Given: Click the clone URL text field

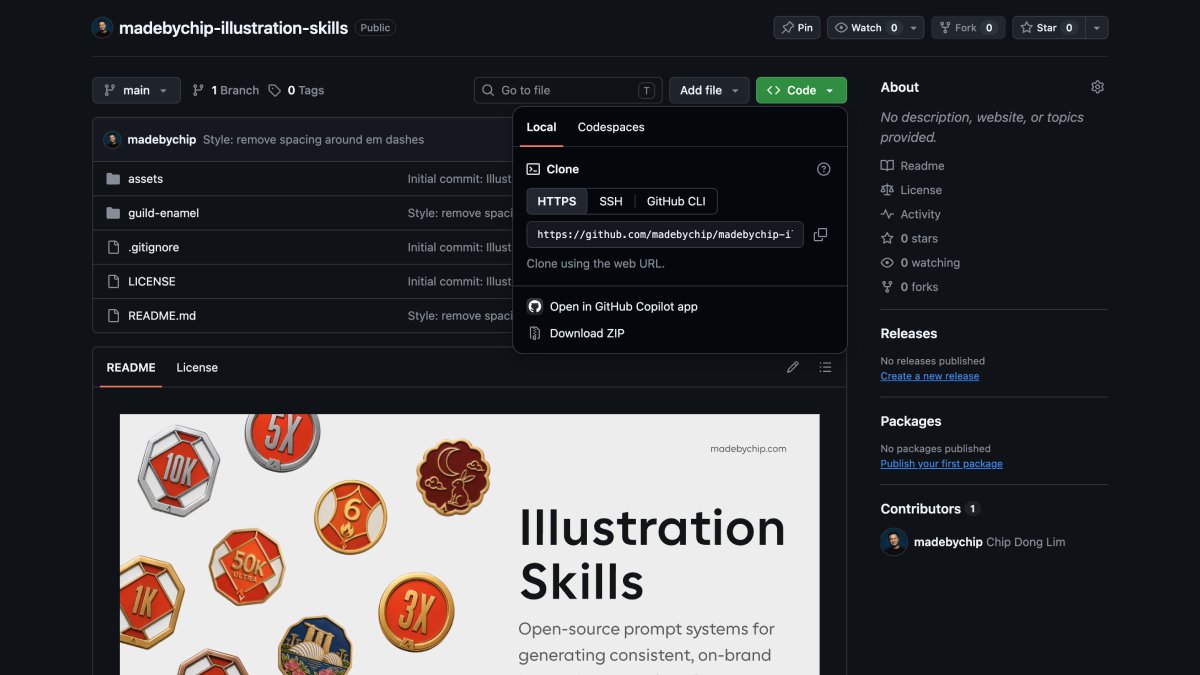Looking at the screenshot, I should click(665, 235).
